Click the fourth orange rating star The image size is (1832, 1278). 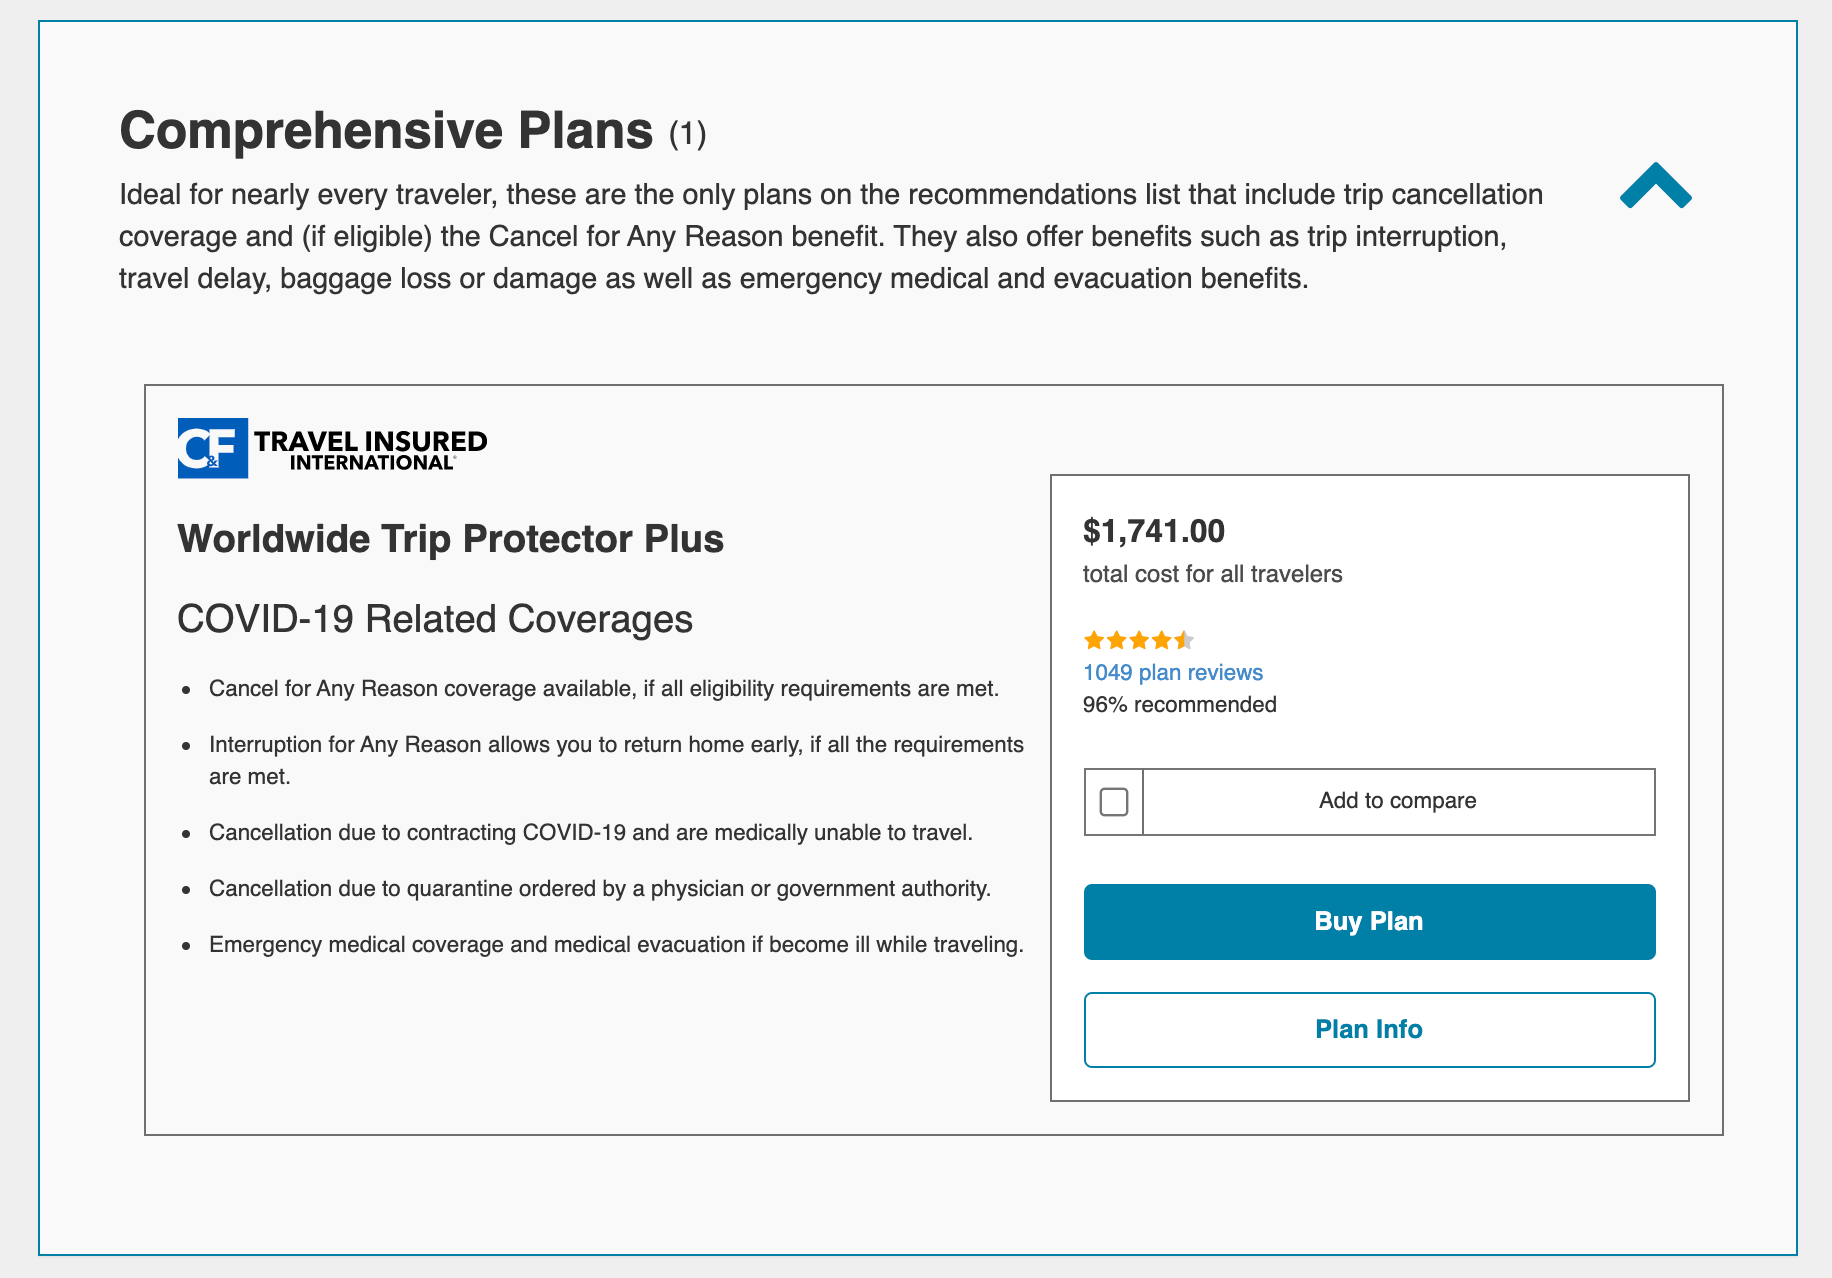tap(1160, 640)
